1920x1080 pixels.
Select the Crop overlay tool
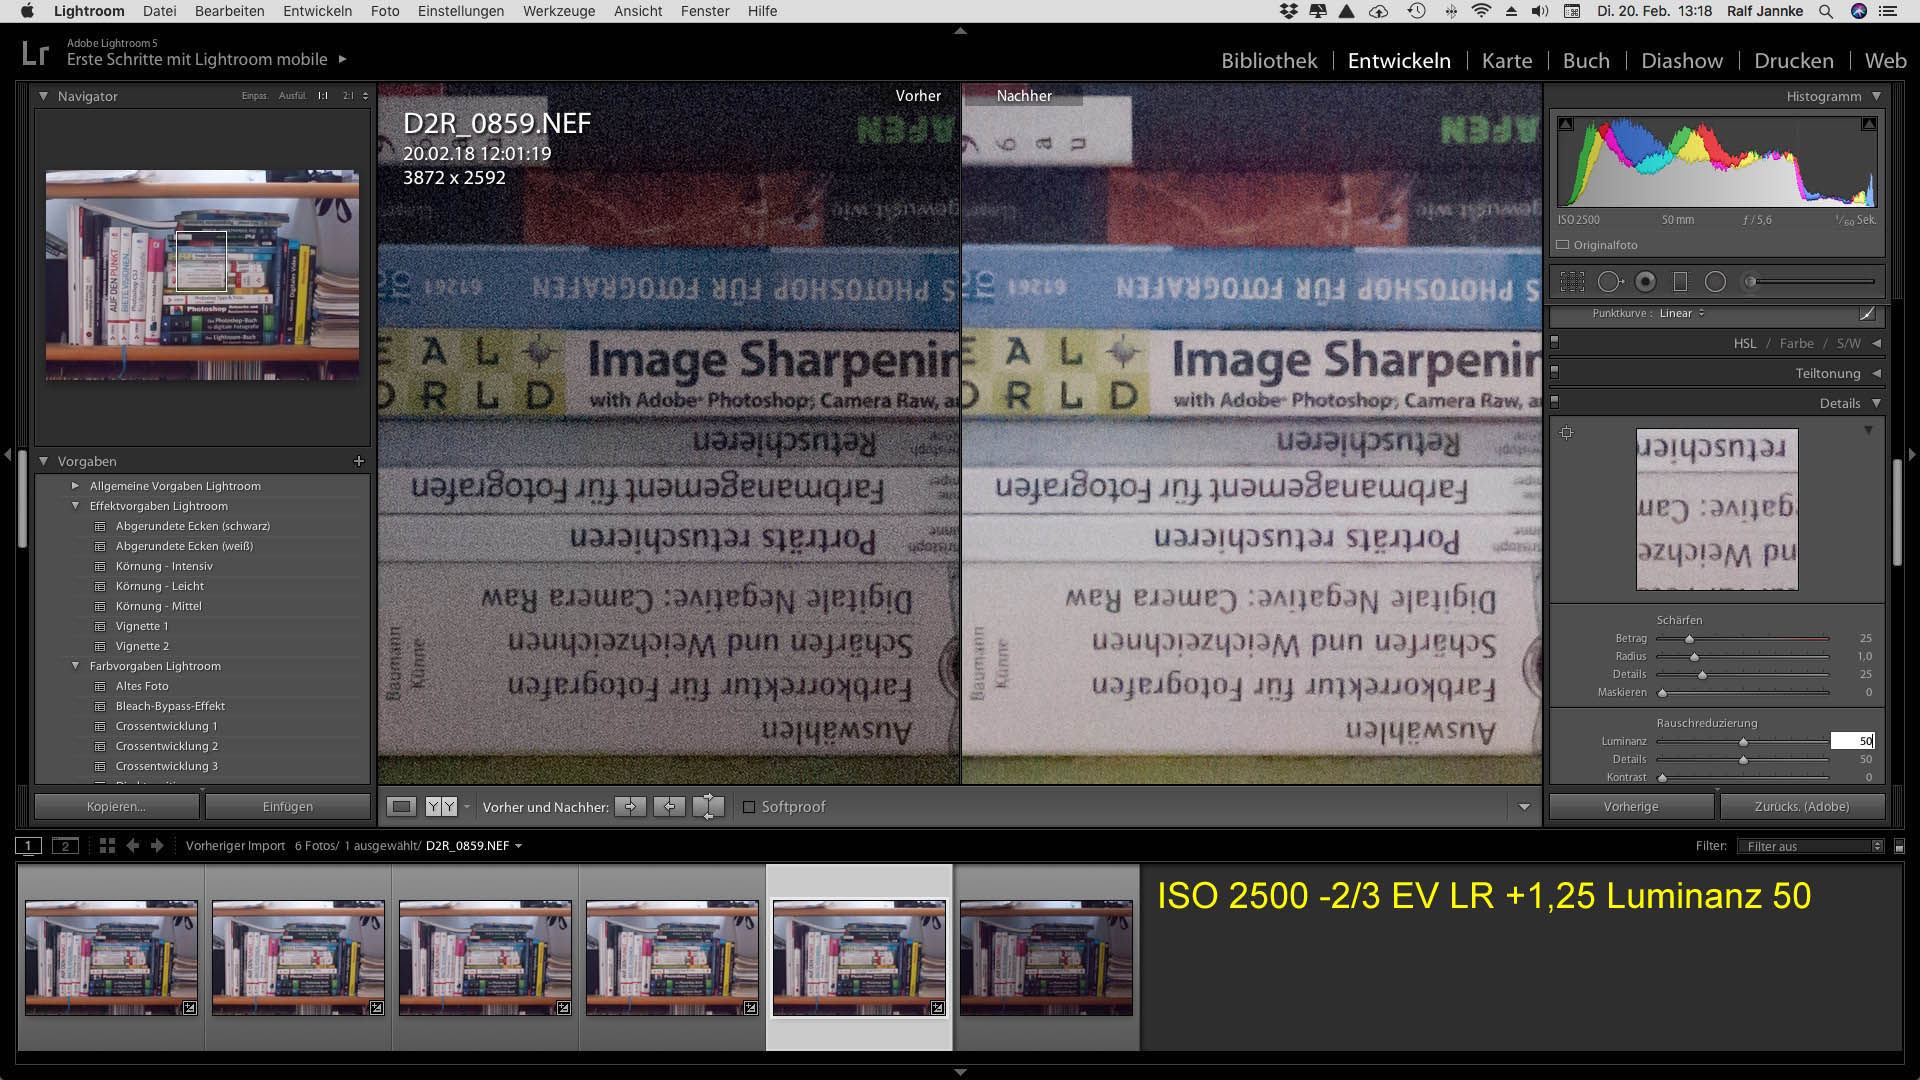click(x=1572, y=282)
